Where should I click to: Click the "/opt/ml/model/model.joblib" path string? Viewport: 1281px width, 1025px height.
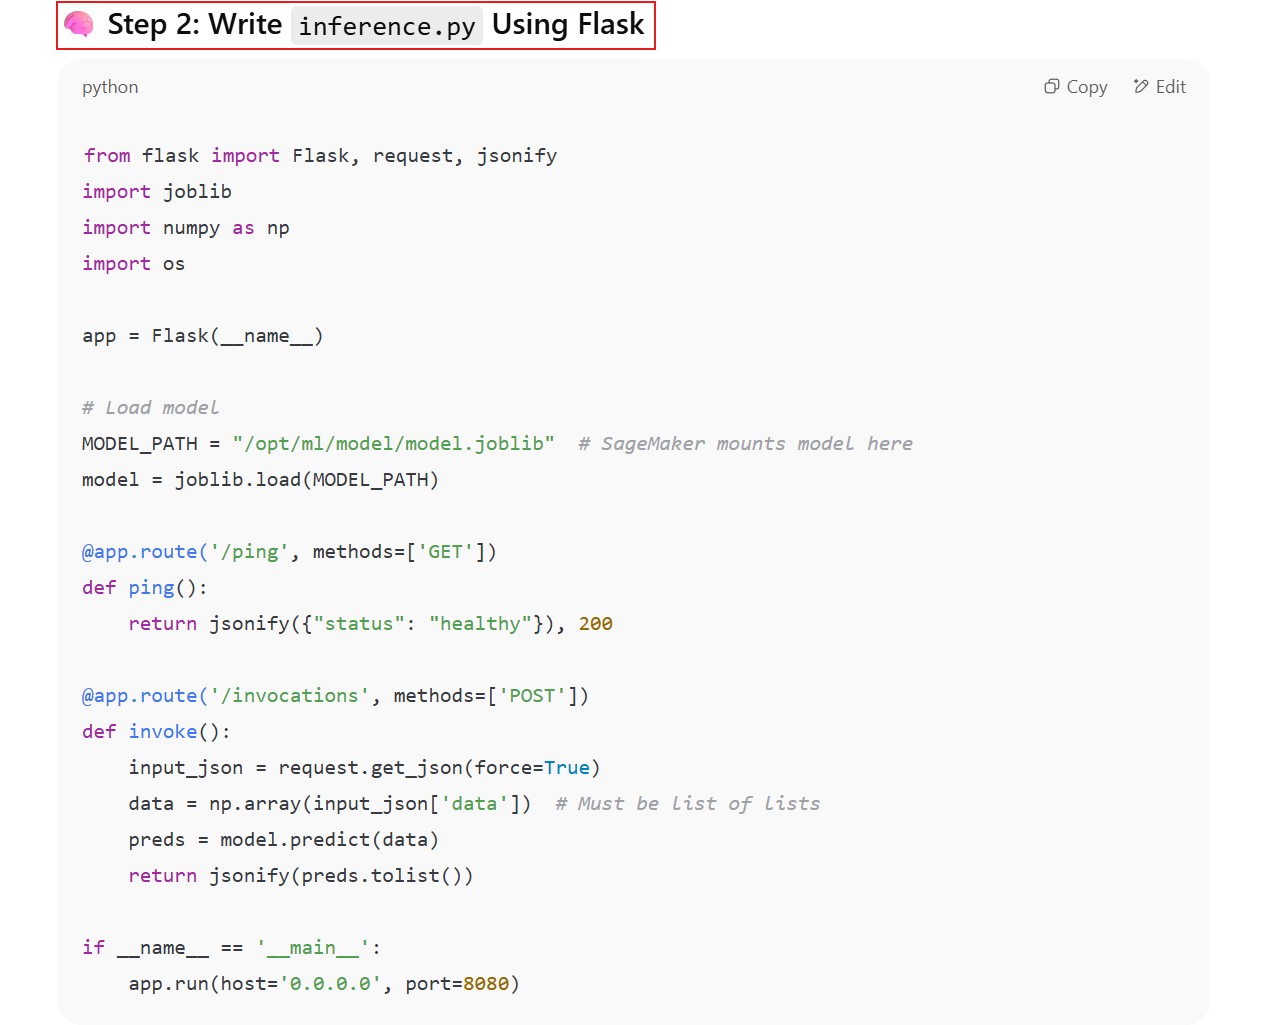coord(393,444)
